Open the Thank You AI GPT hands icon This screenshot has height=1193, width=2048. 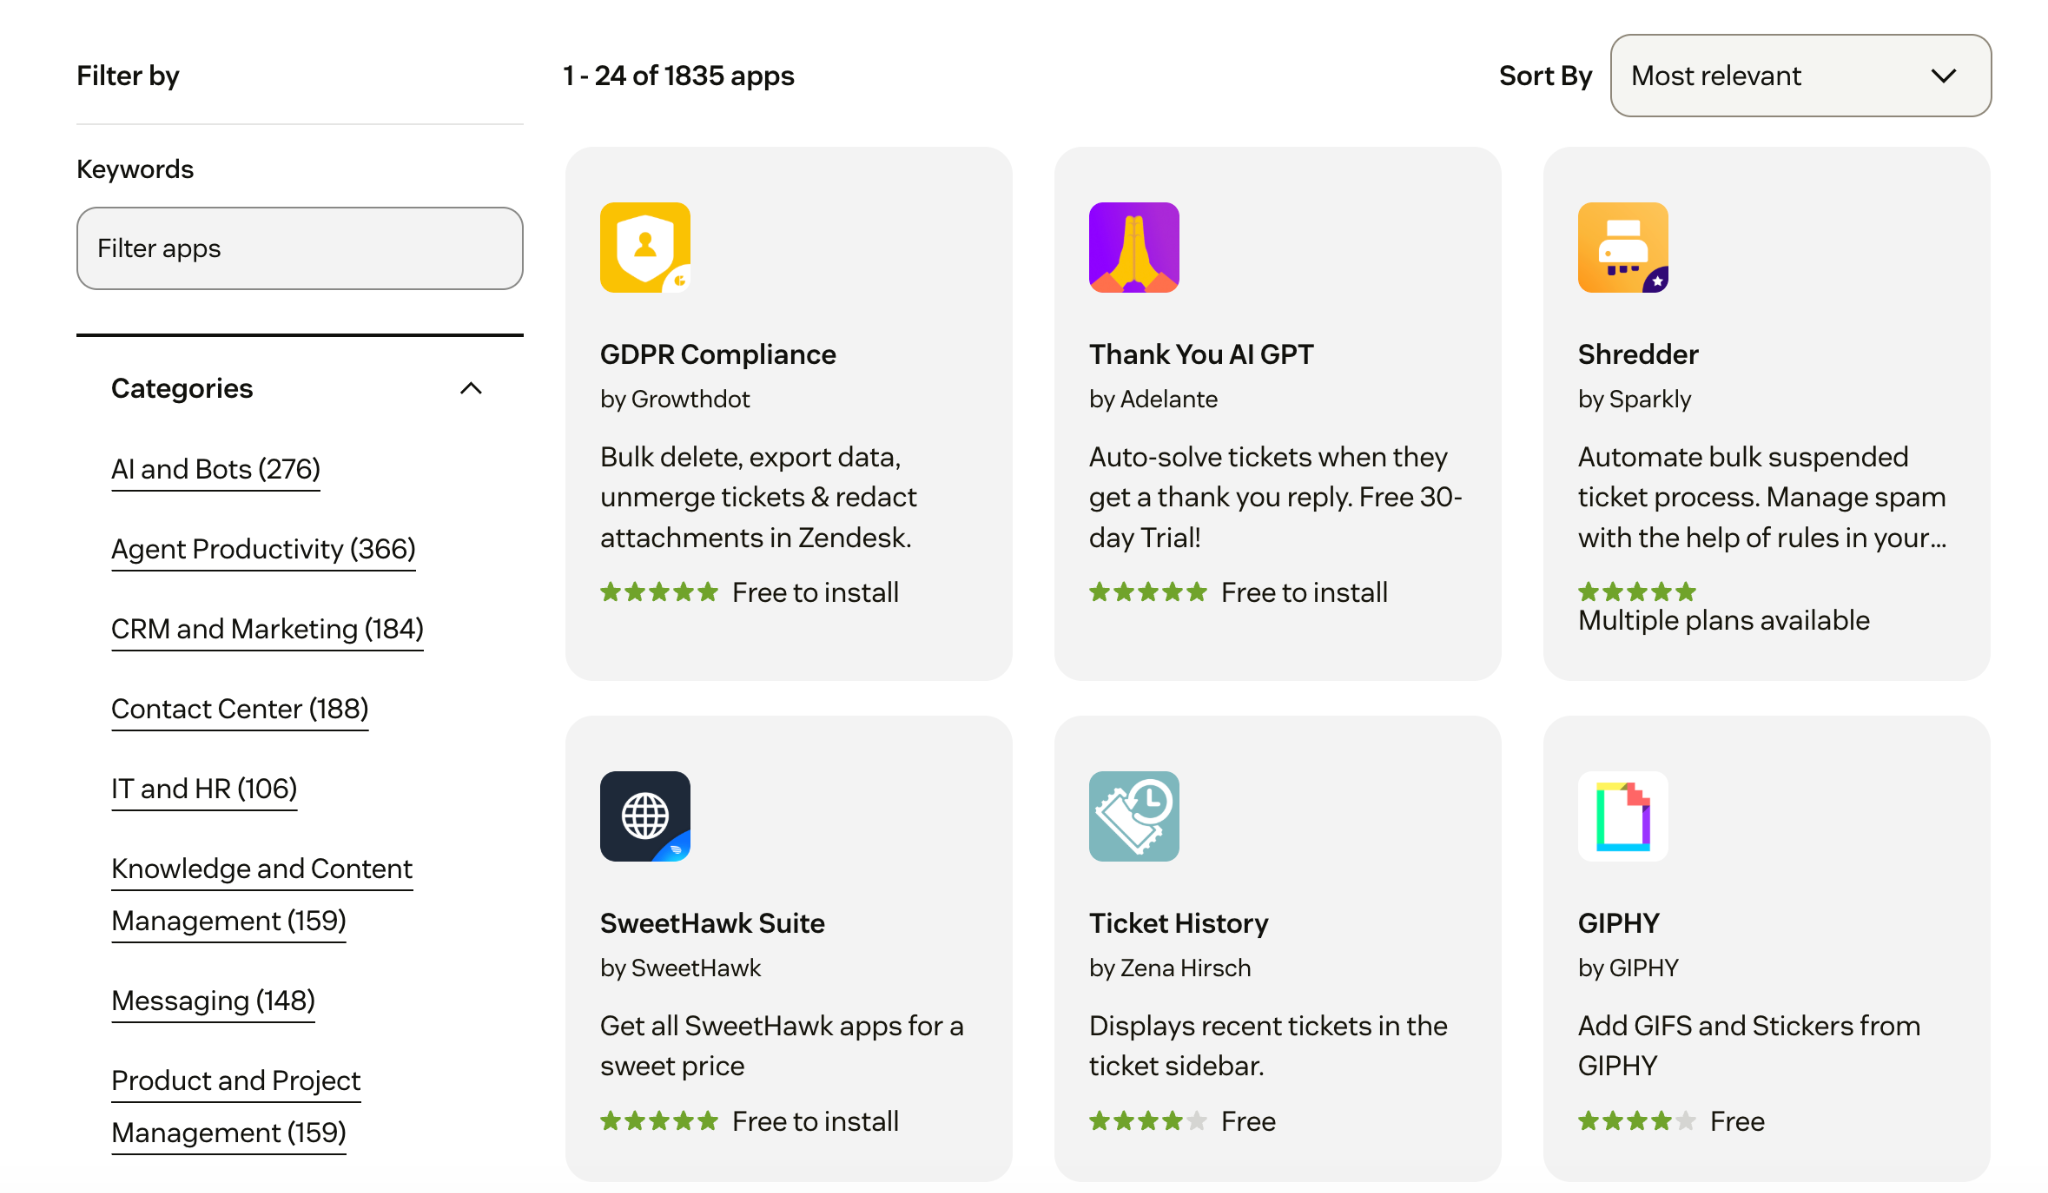coord(1134,248)
